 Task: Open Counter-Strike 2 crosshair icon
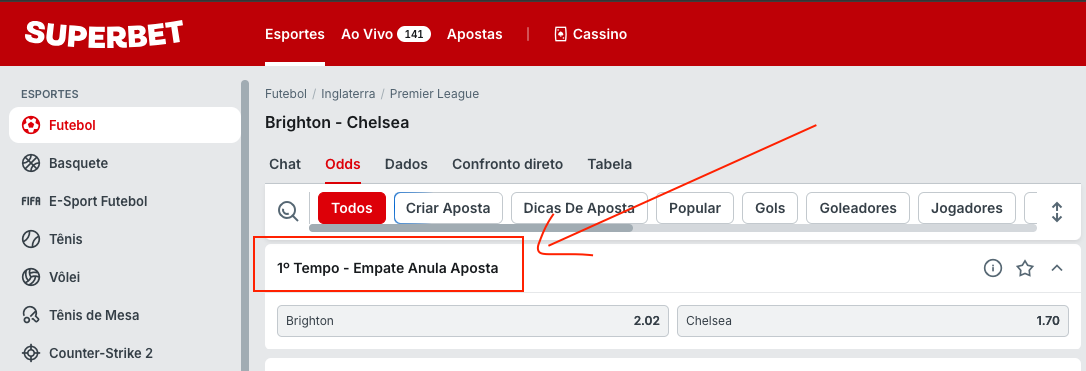[31, 353]
